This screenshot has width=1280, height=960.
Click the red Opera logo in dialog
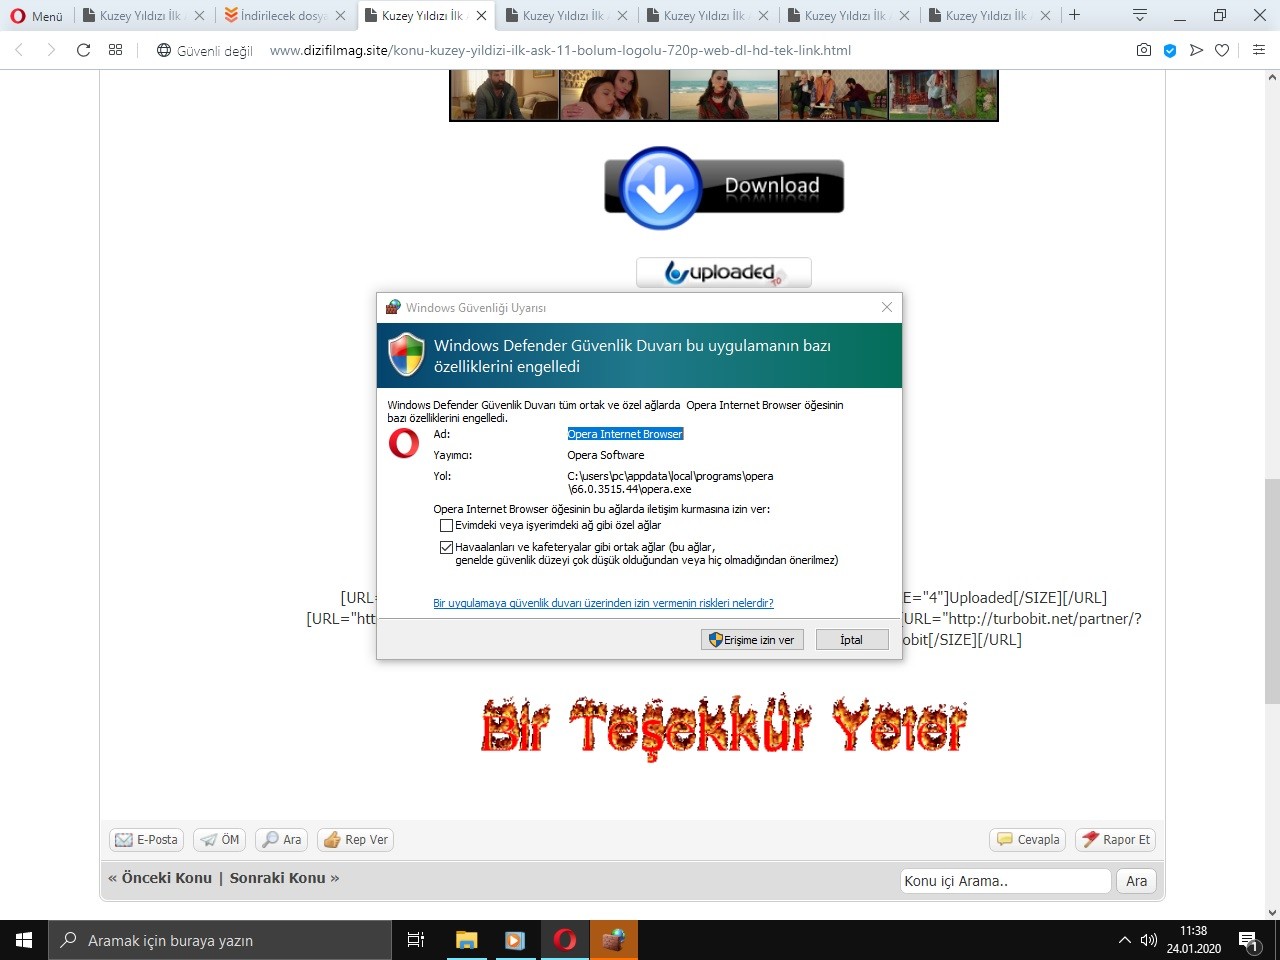click(404, 443)
